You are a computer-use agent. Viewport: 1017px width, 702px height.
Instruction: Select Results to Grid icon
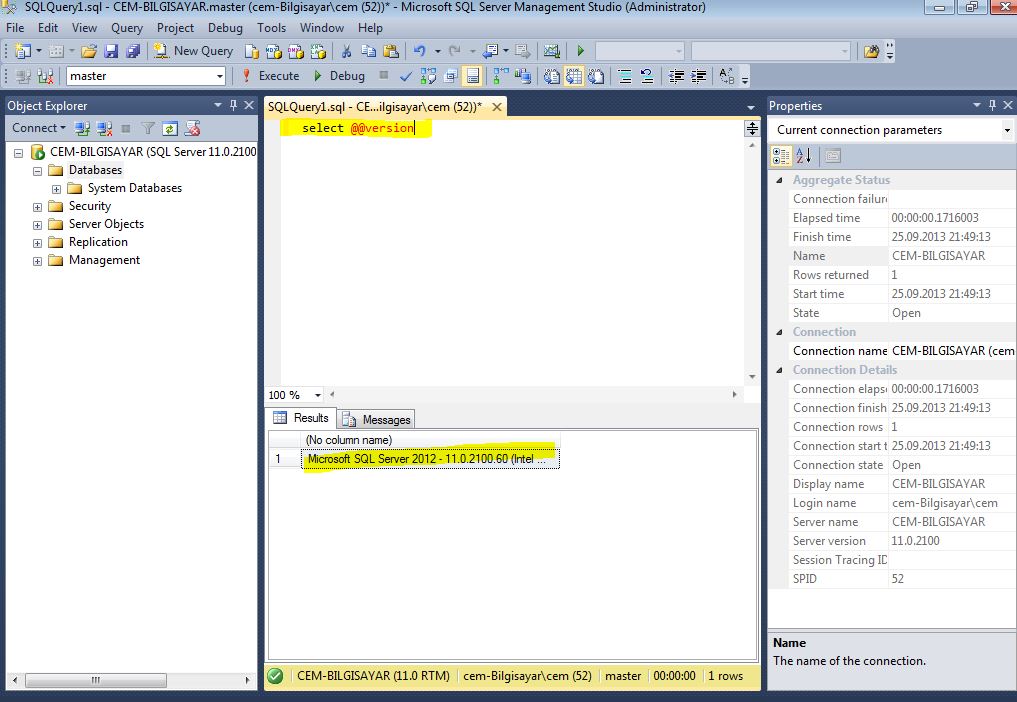click(573, 77)
